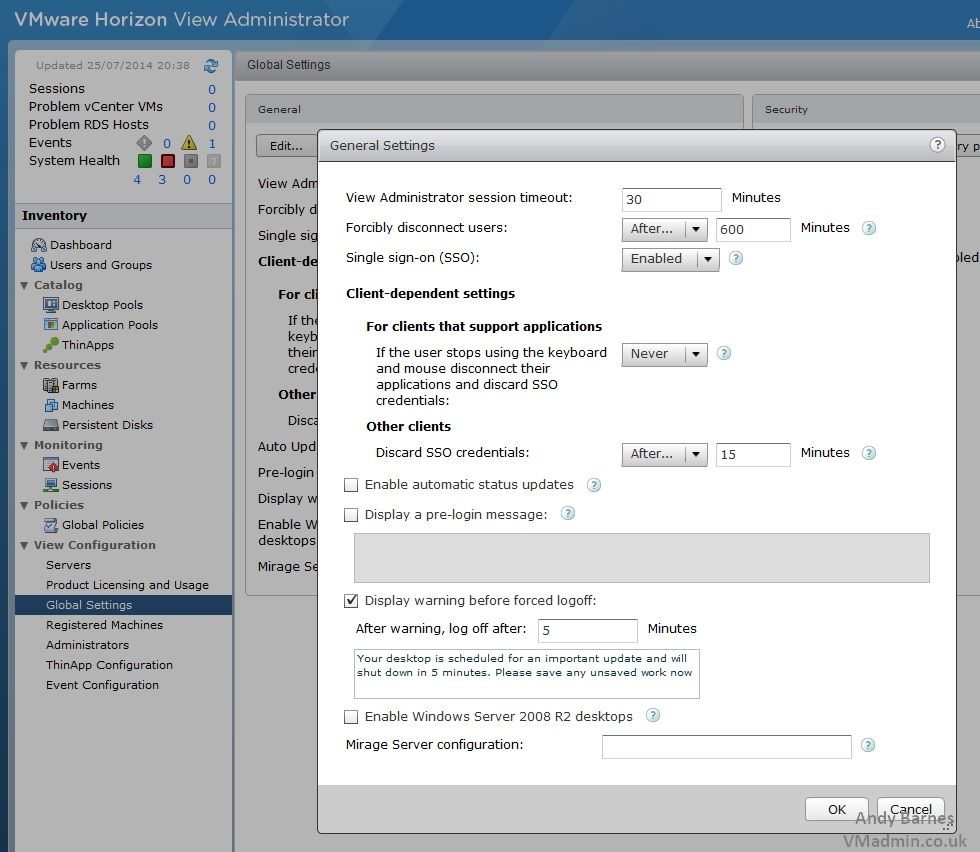980x852 pixels.
Task: Click the log off after minutes field
Action: pyautogui.click(x=588, y=630)
